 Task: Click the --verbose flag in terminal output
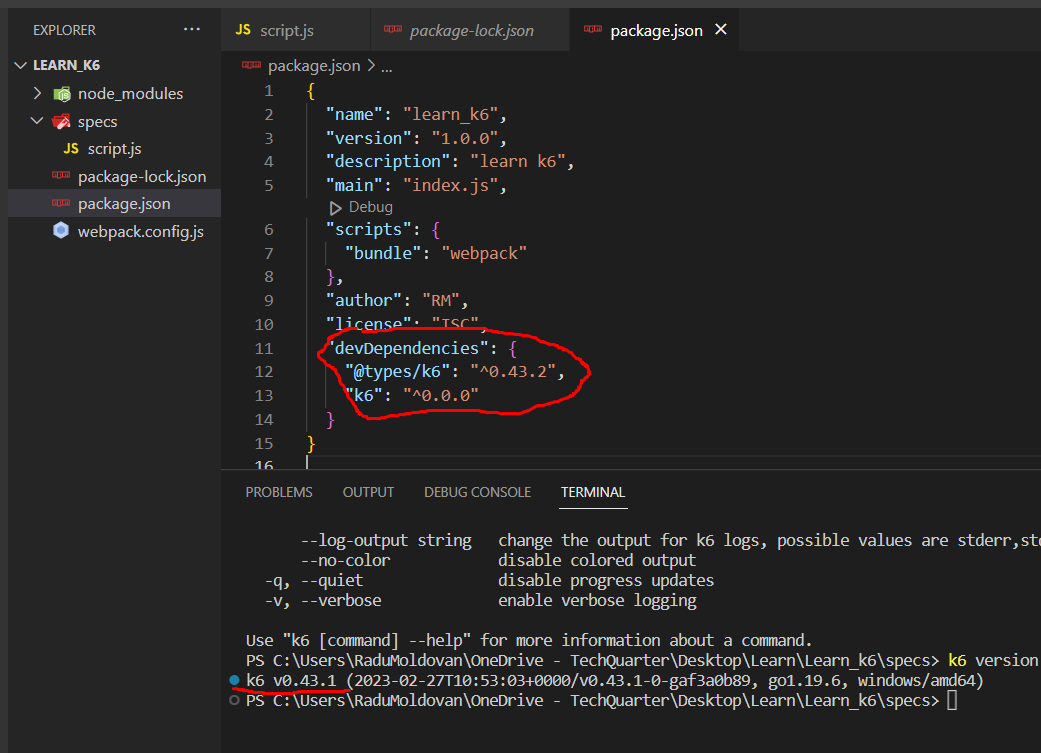(x=341, y=600)
